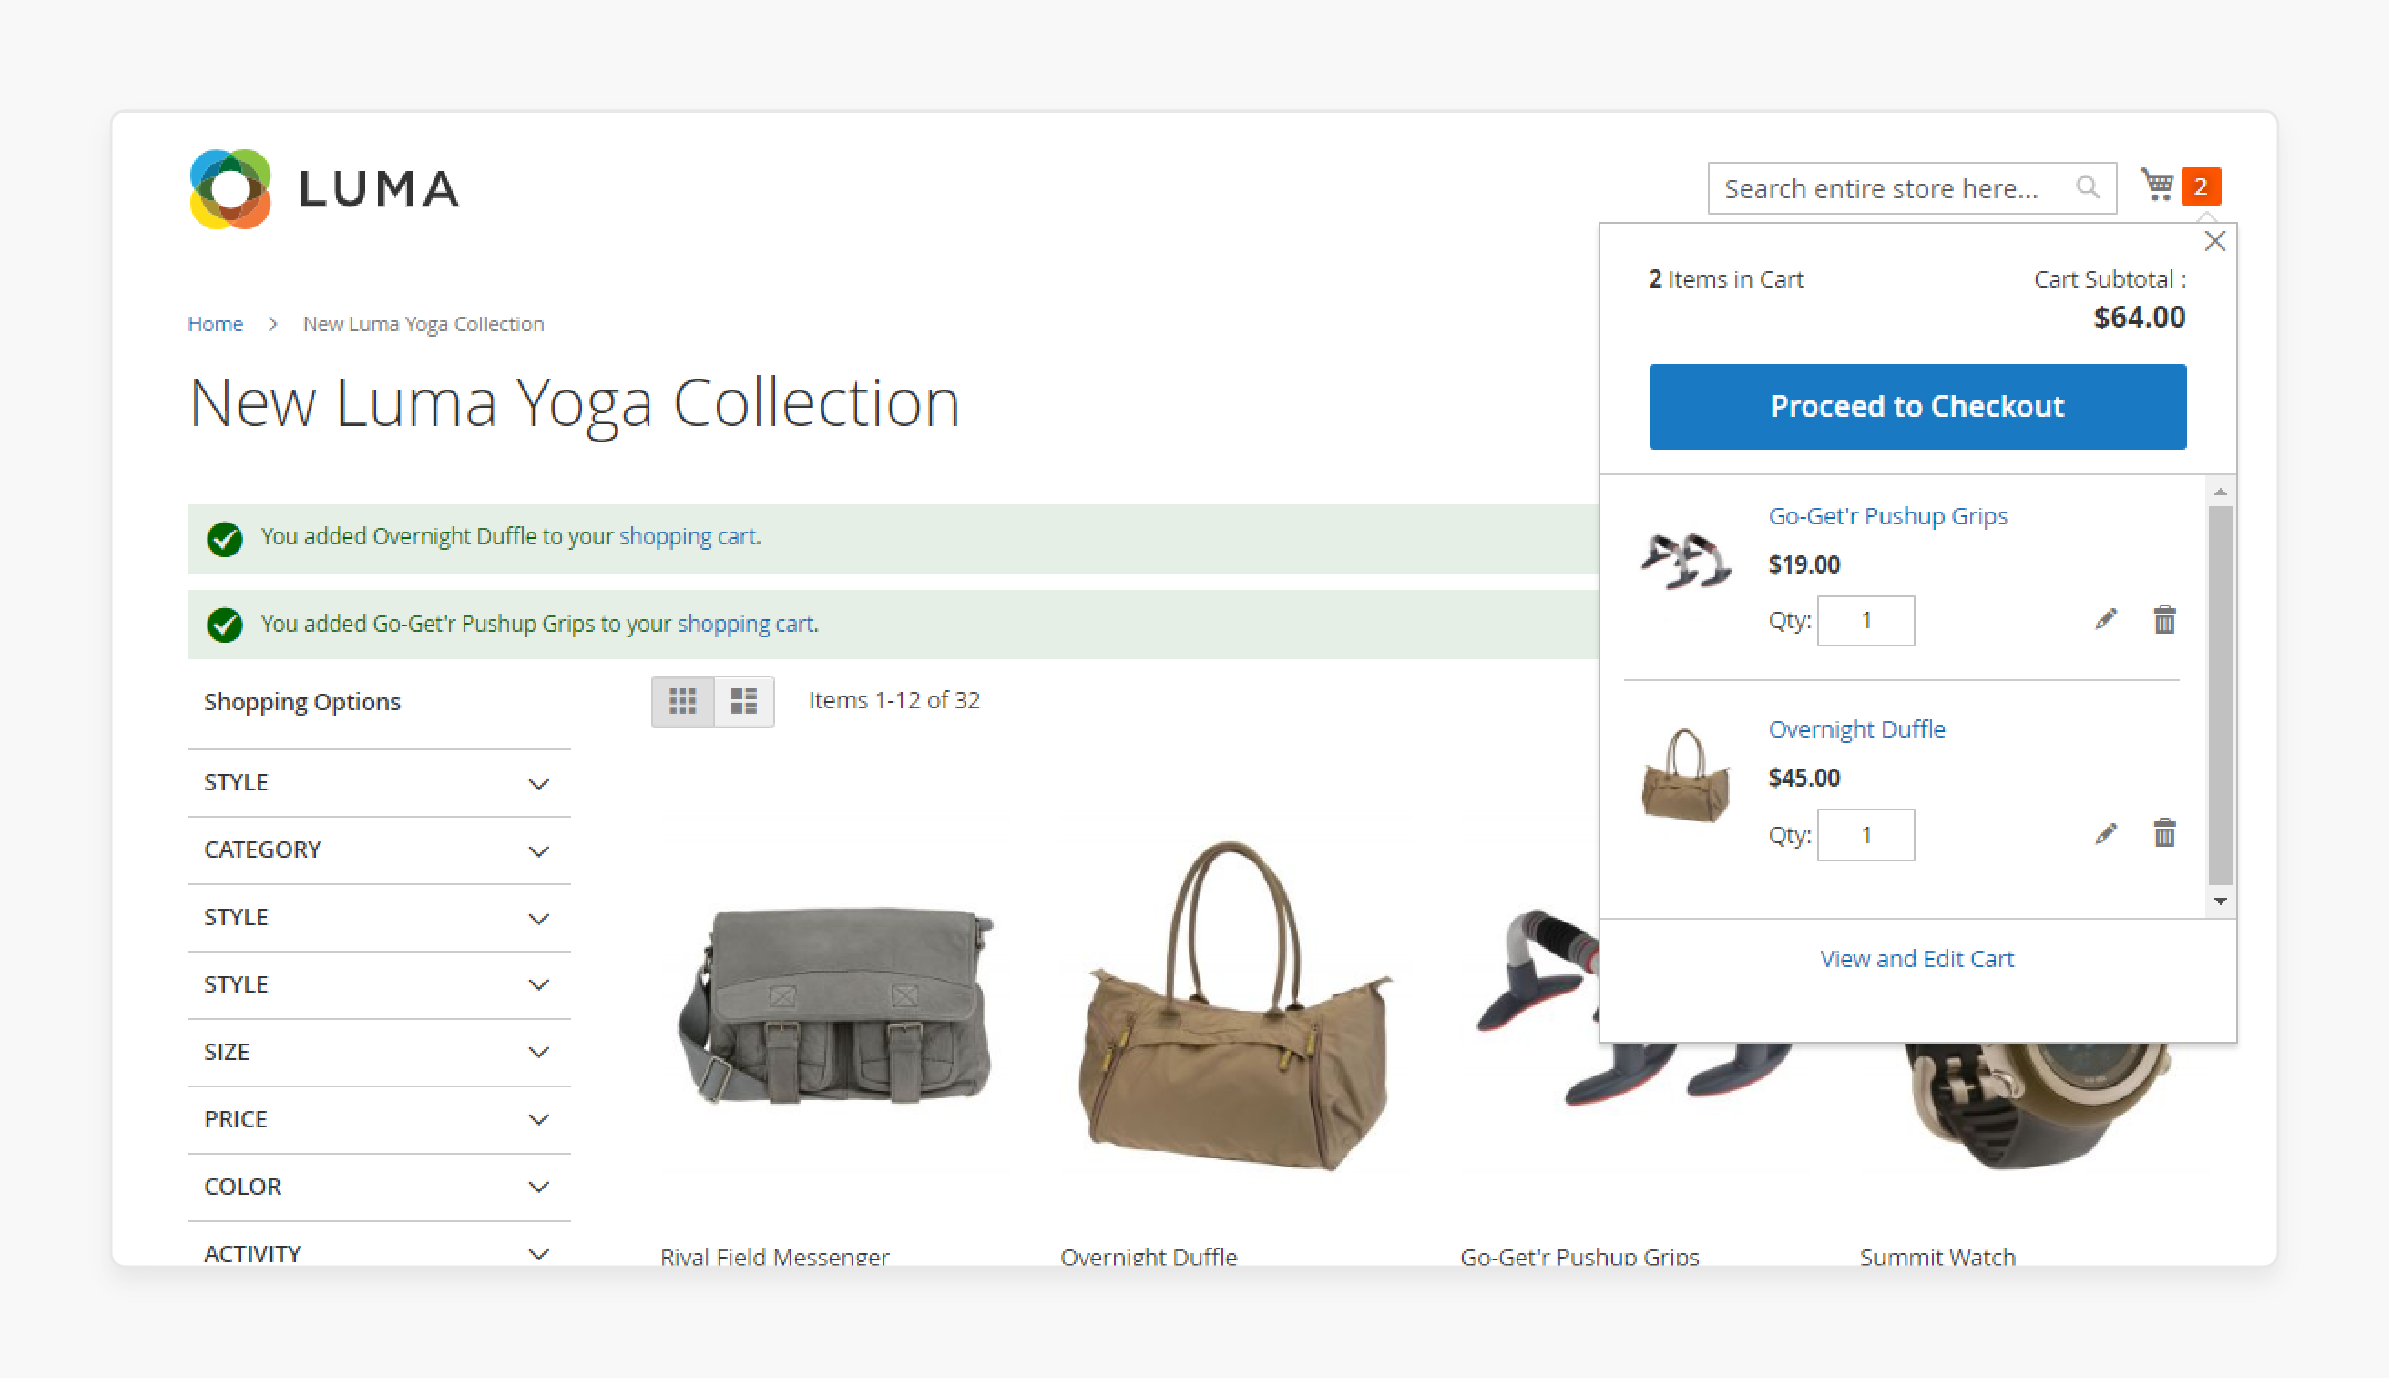Edit Go-Get'r Pushup Grips cart item
This screenshot has height=1378, width=2389.
pyautogui.click(x=2106, y=619)
